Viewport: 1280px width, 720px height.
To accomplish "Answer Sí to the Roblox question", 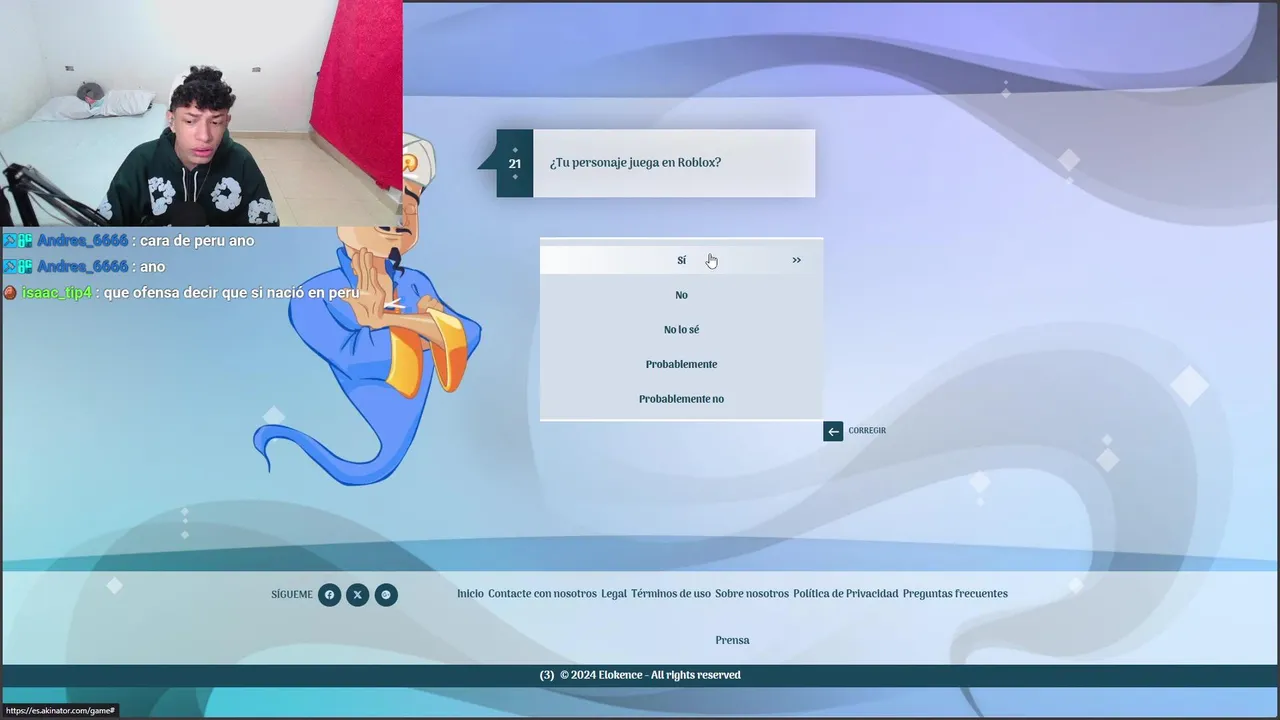I will click(x=681, y=260).
